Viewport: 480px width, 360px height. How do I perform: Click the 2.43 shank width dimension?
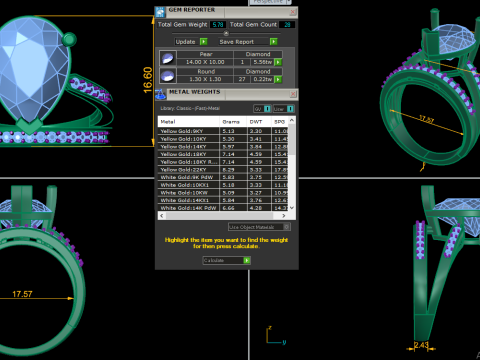[x=421, y=345]
